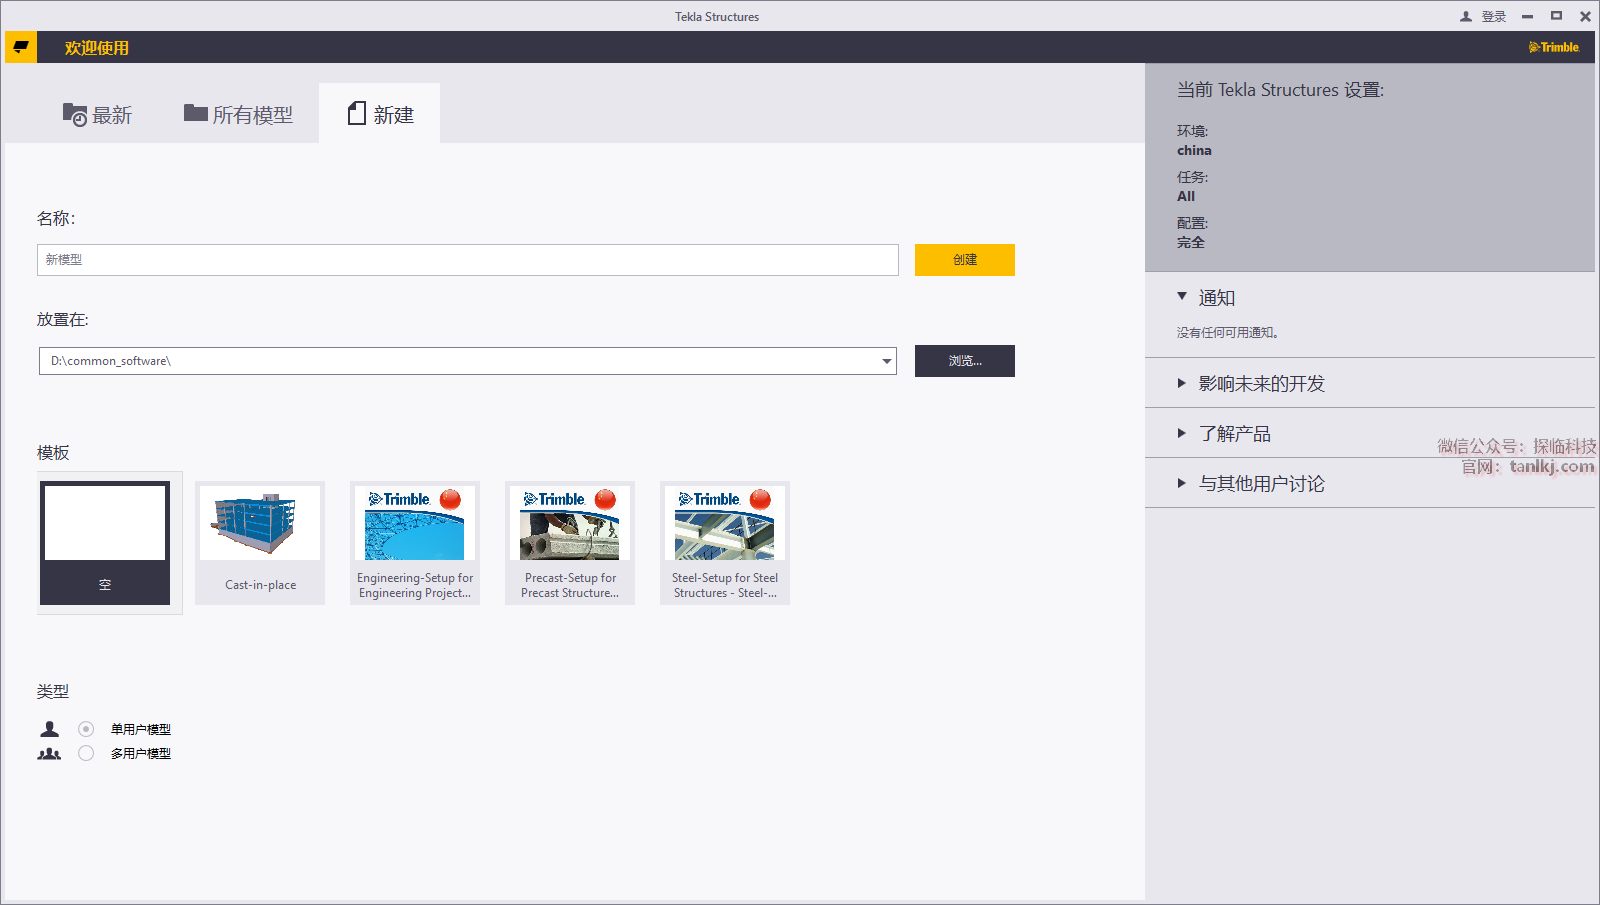Minimize the Tekla Structures window
The image size is (1600, 905).
[1527, 16]
